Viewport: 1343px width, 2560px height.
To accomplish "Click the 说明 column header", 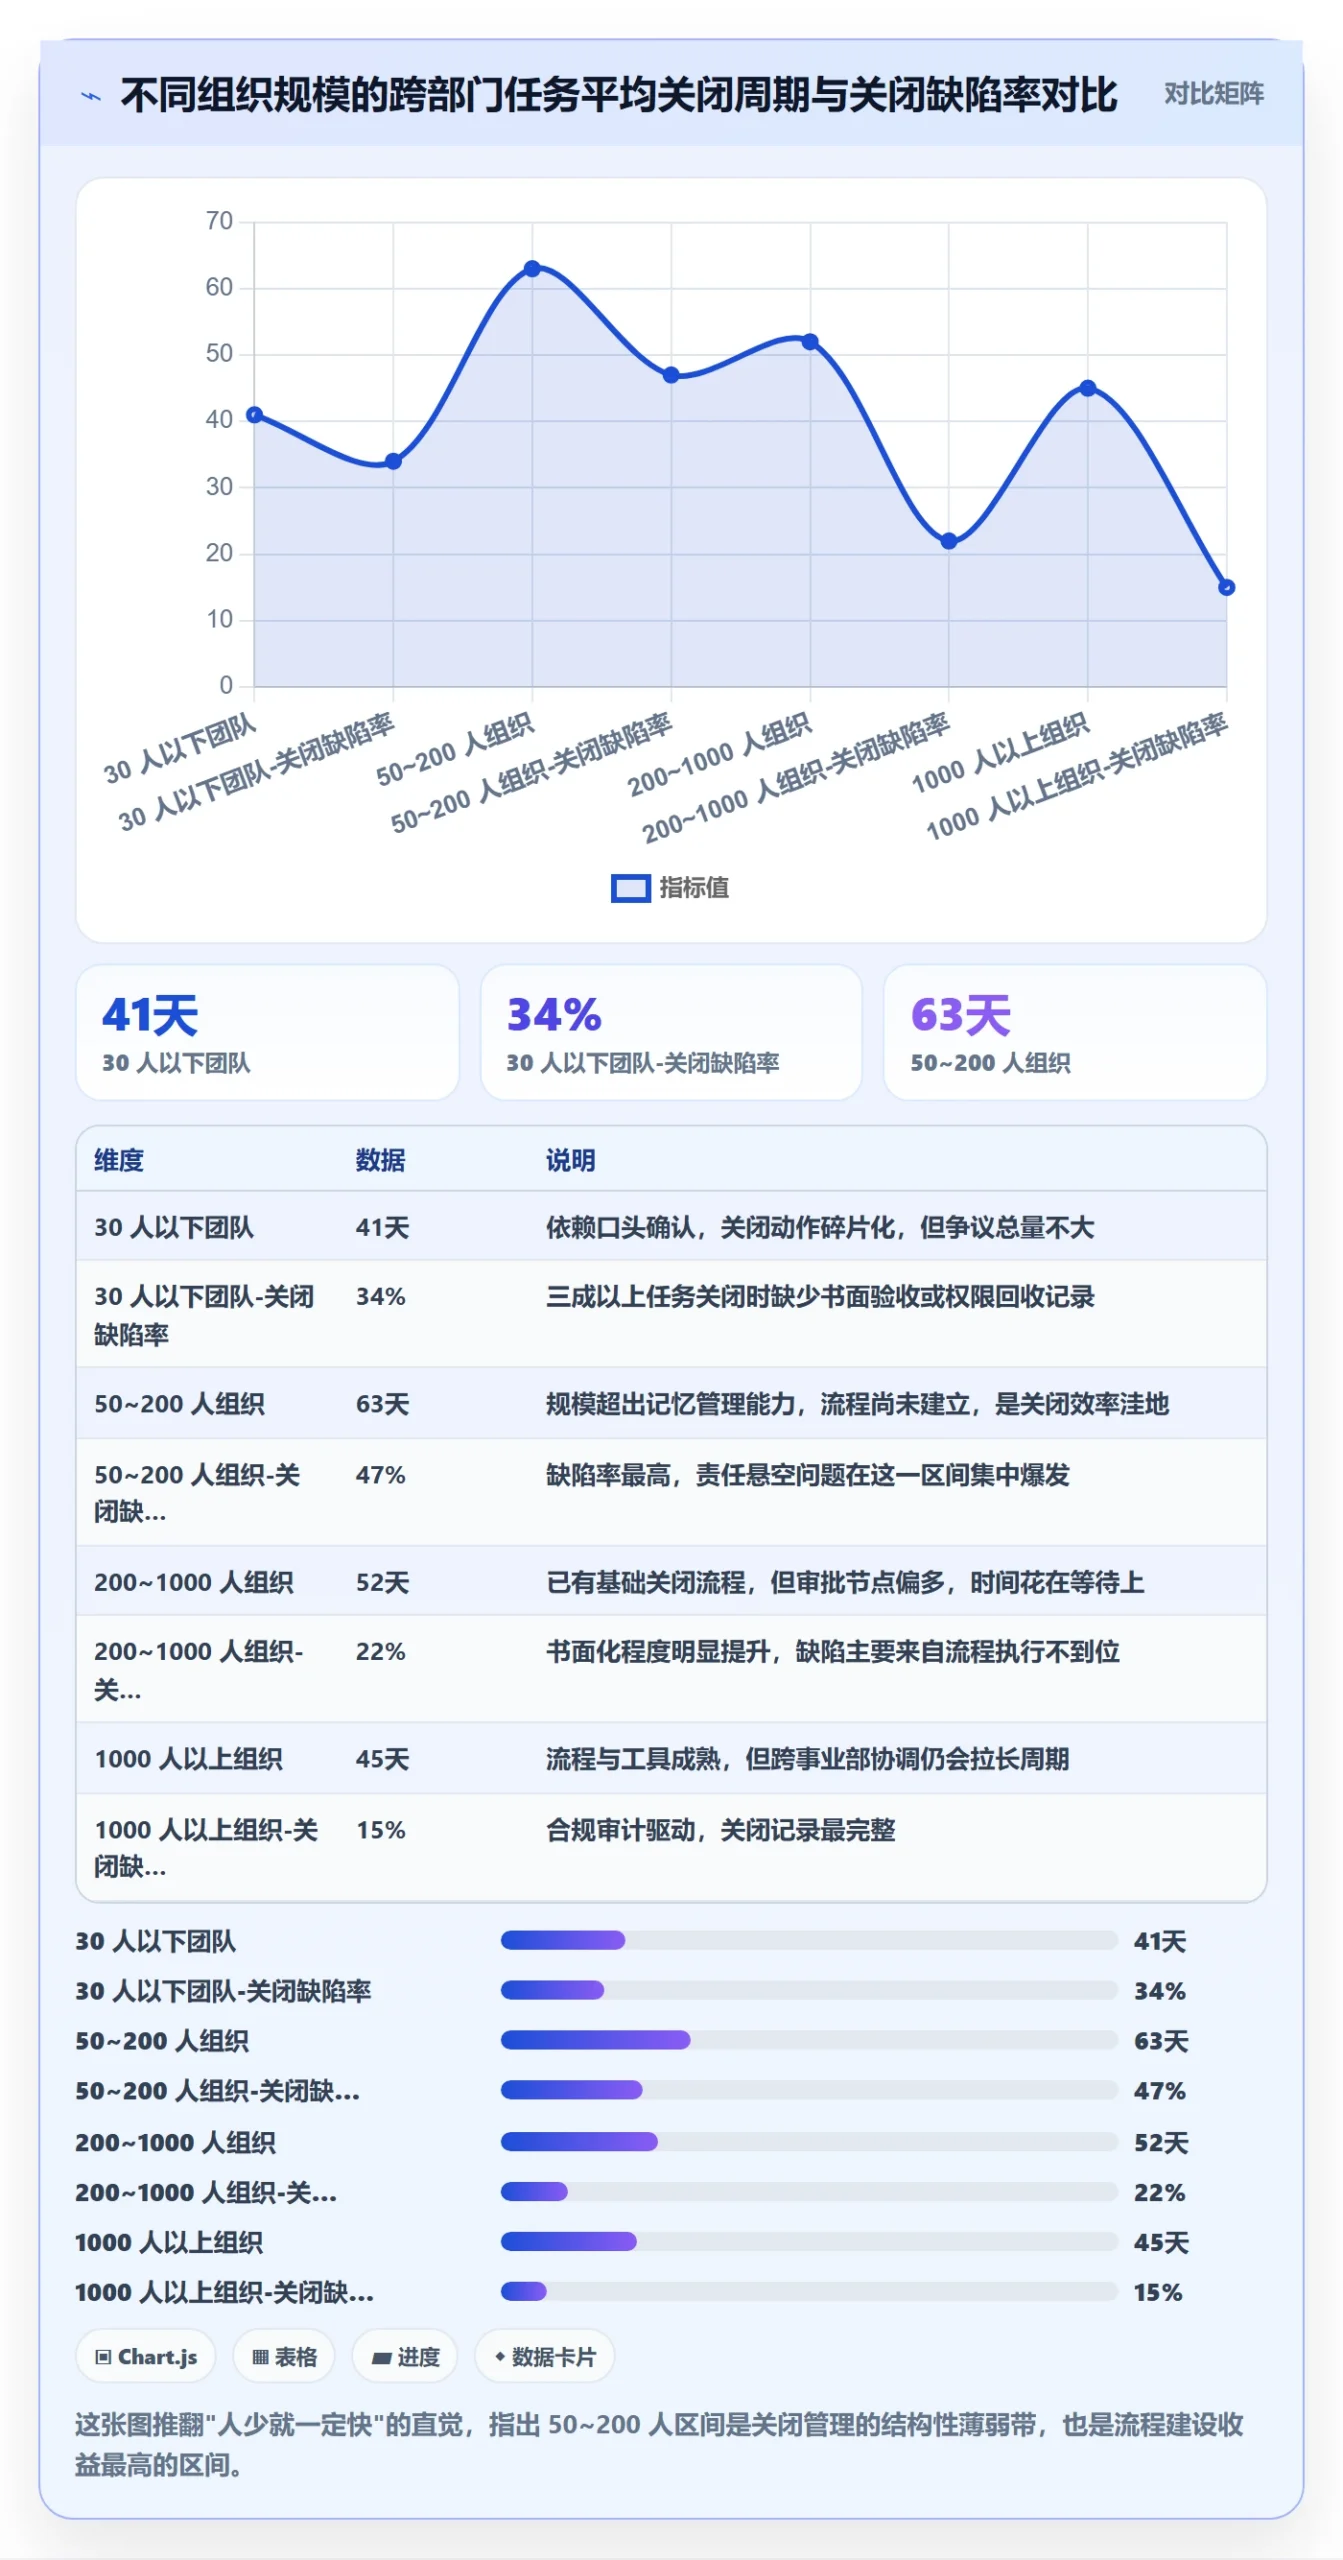I will point(570,1160).
